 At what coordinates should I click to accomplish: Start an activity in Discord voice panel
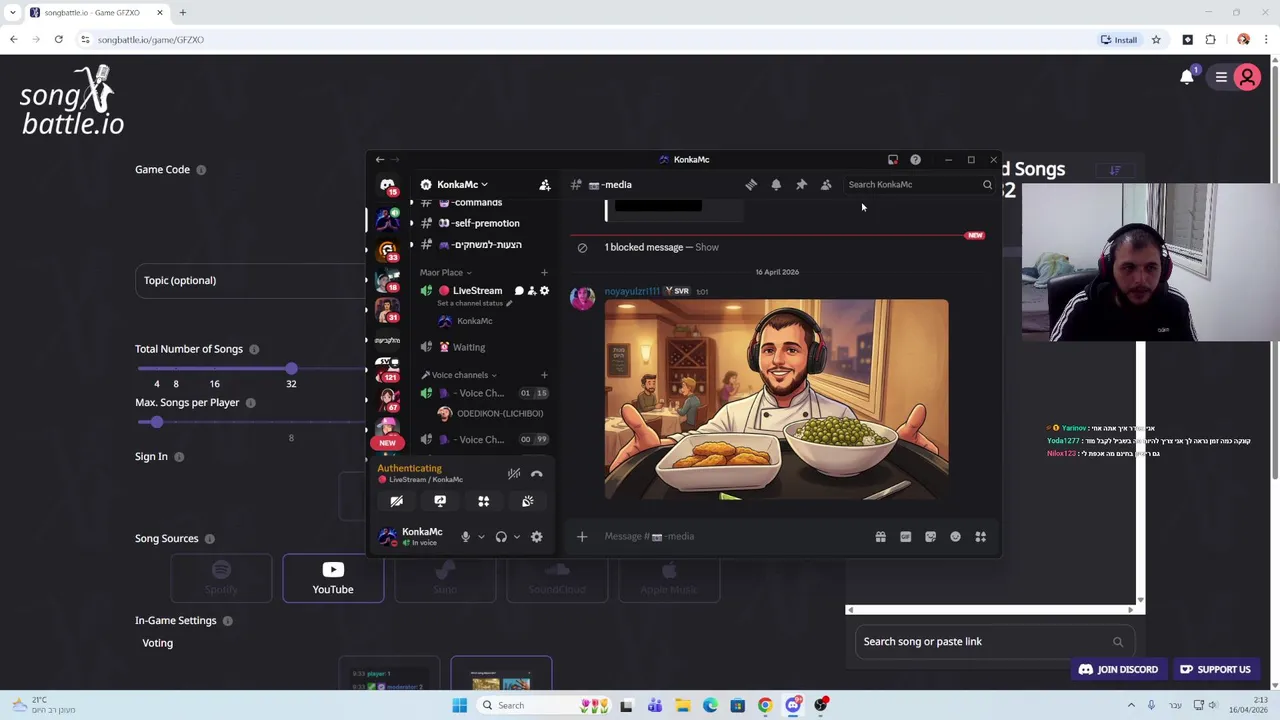tap(484, 501)
